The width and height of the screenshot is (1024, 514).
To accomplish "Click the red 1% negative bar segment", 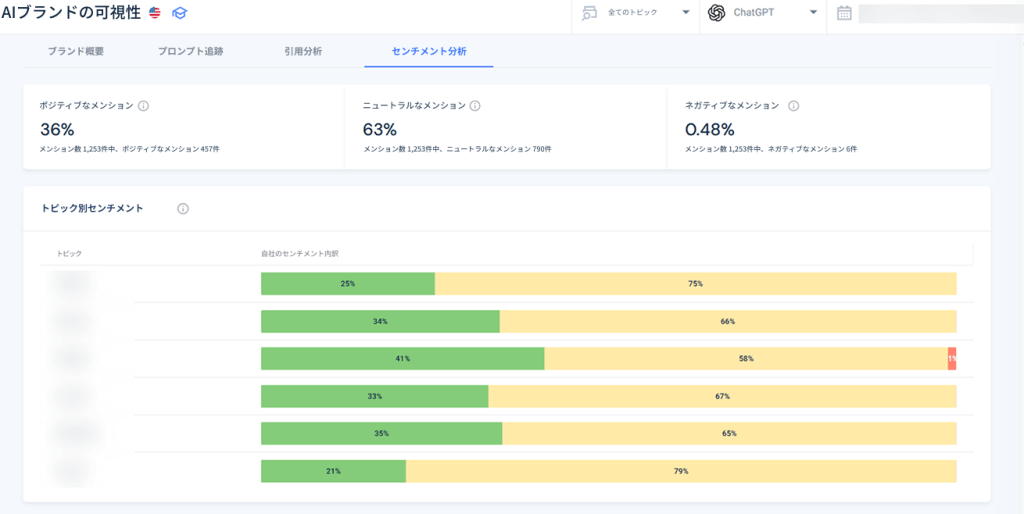I will (952, 359).
